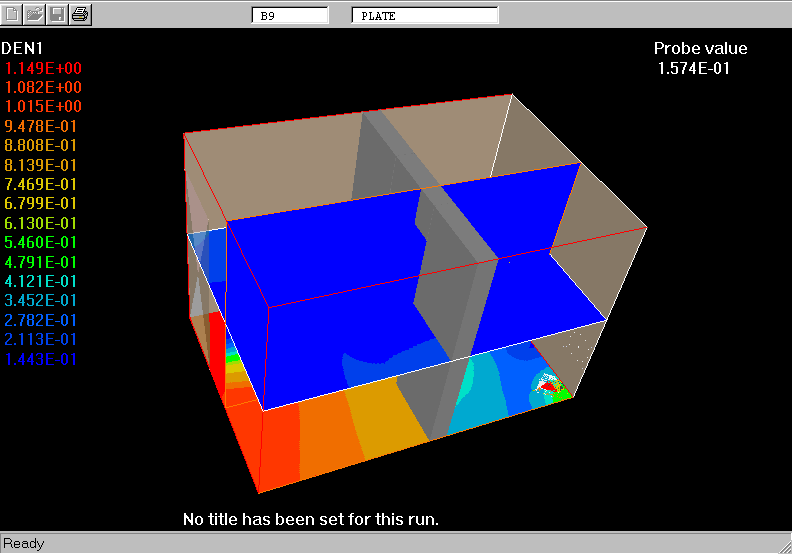Image resolution: width=792 pixels, height=554 pixels.
Task: Select the 1.149E+00 red legend value
Action: [x=44, y=68]
